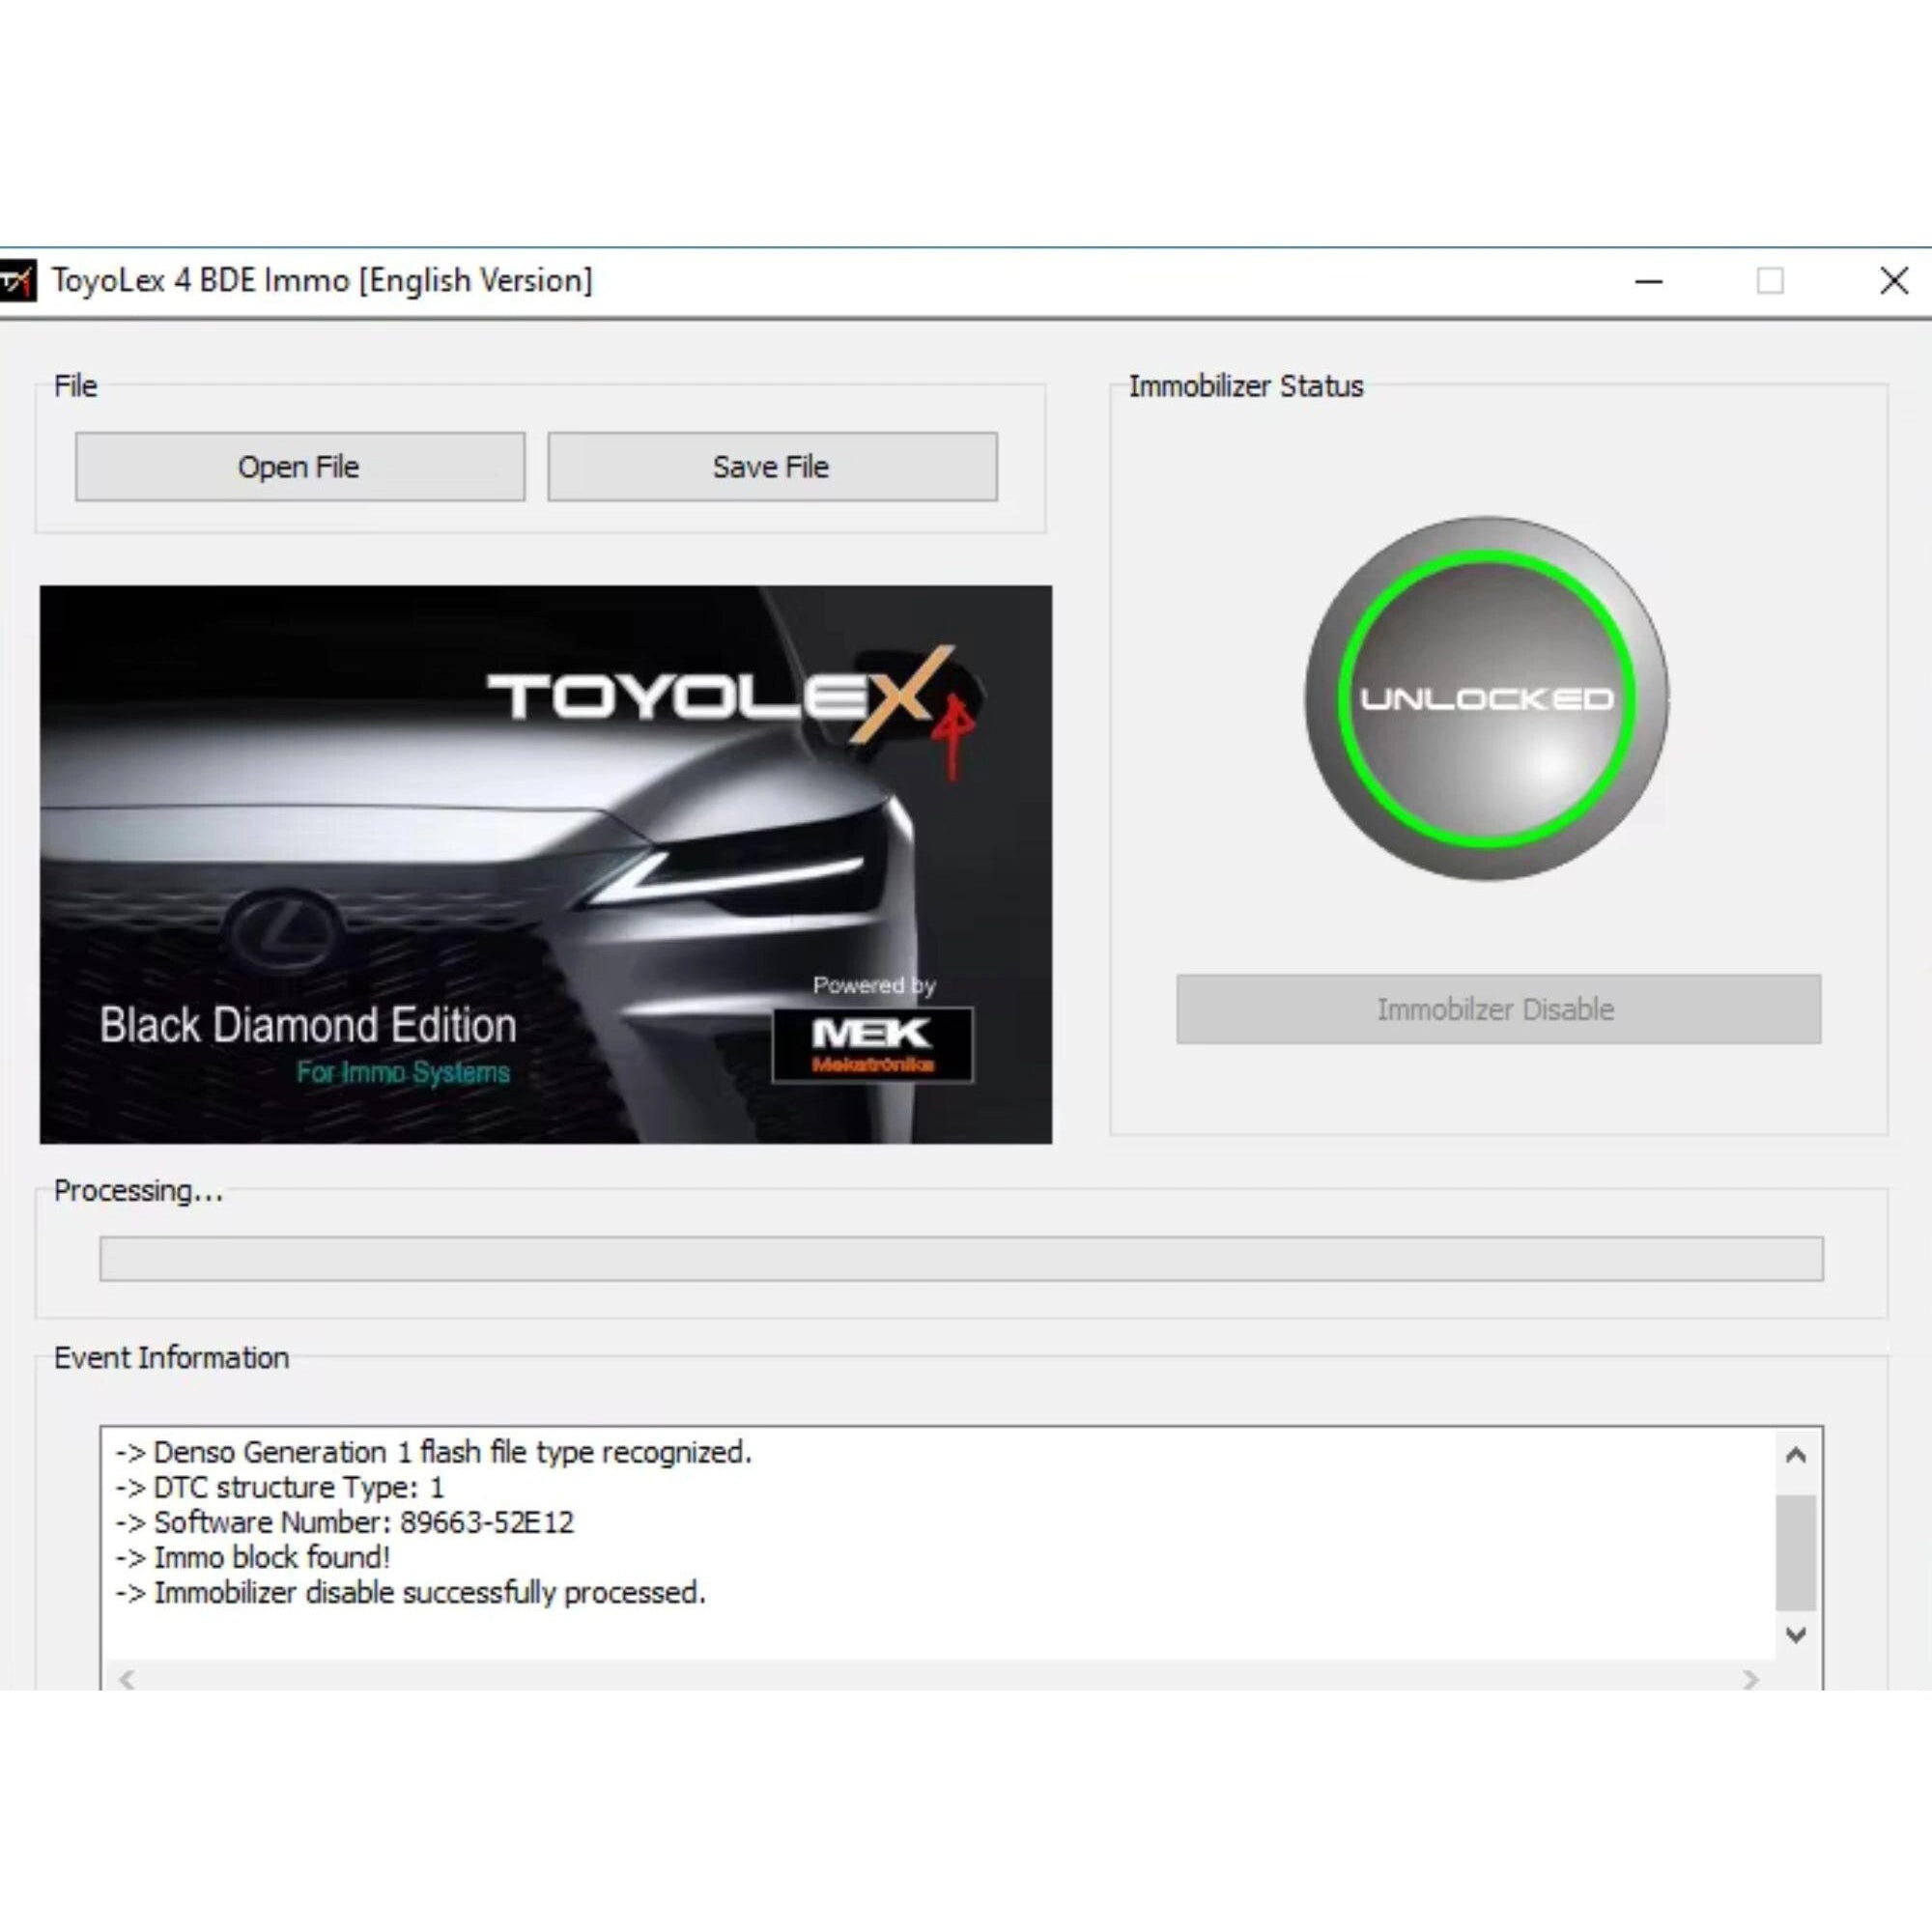The image size is (1932, 1932).
Task: Open a file with the Open File button
Action: coord(299,466)
